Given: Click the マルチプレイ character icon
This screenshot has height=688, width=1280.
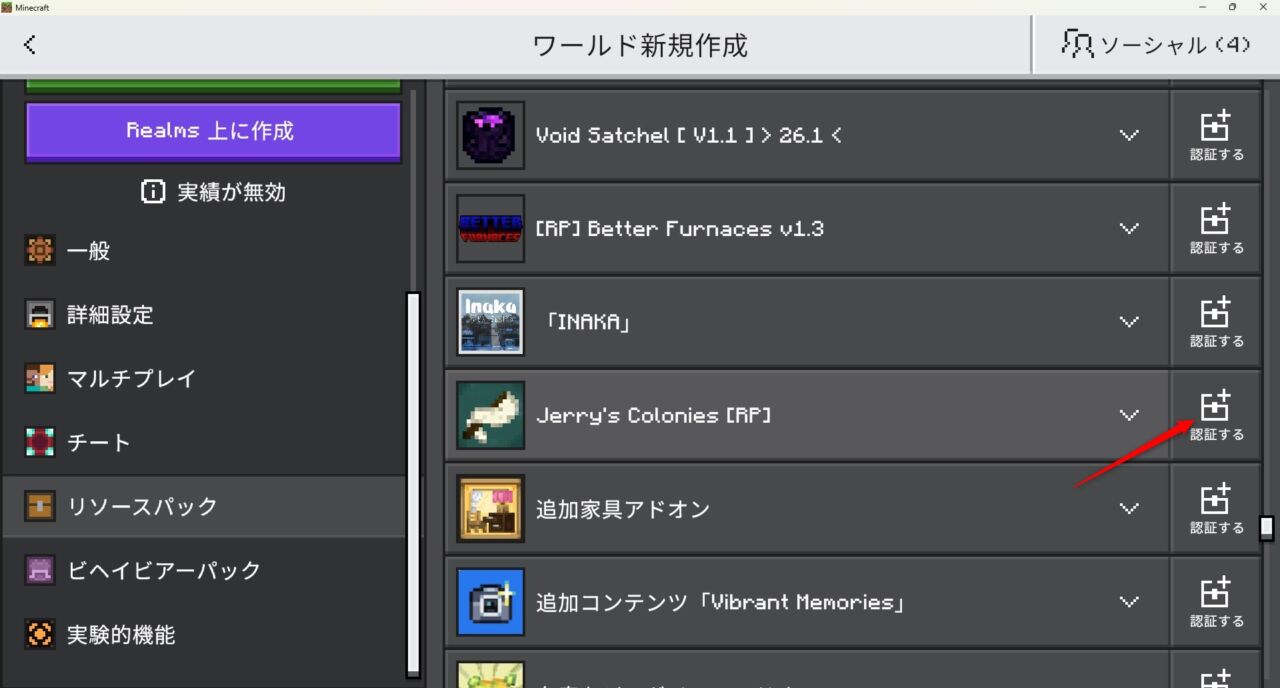Looking at the screenshot, I should 40,379.
